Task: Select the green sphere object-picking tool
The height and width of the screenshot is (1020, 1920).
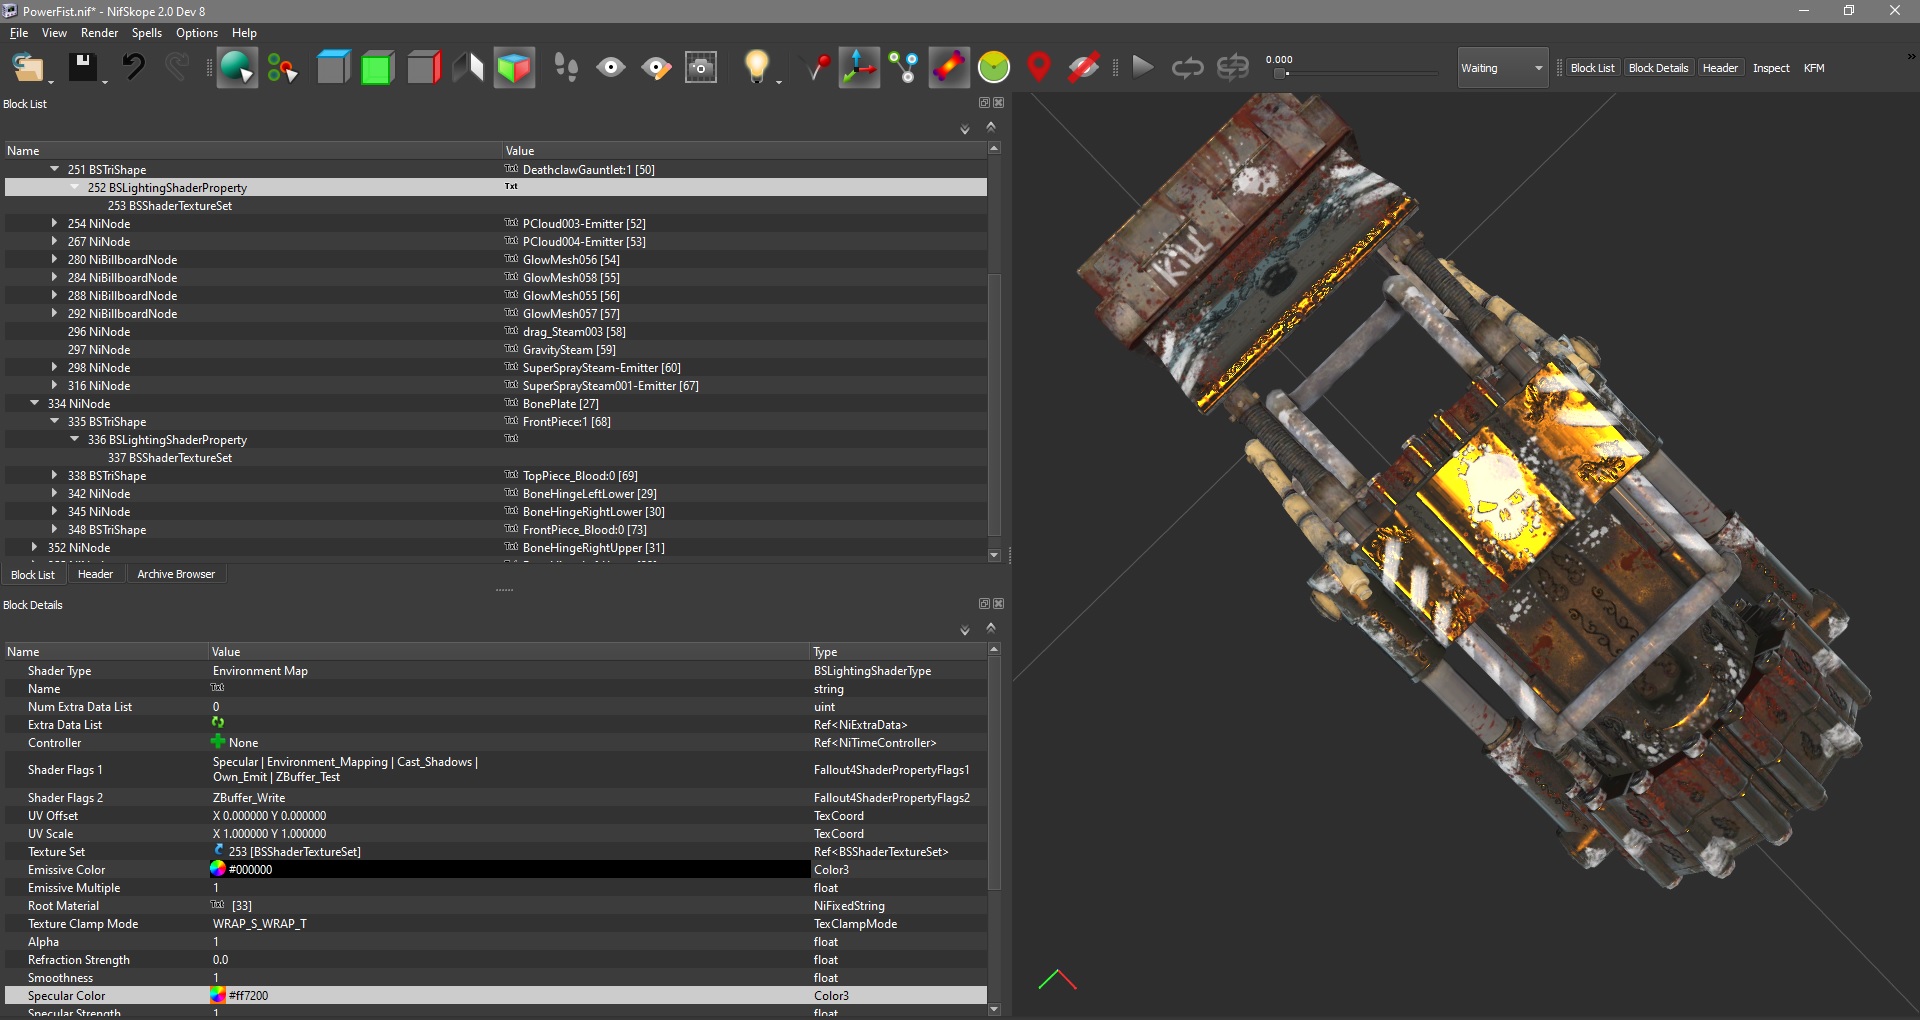Action: 237,68
